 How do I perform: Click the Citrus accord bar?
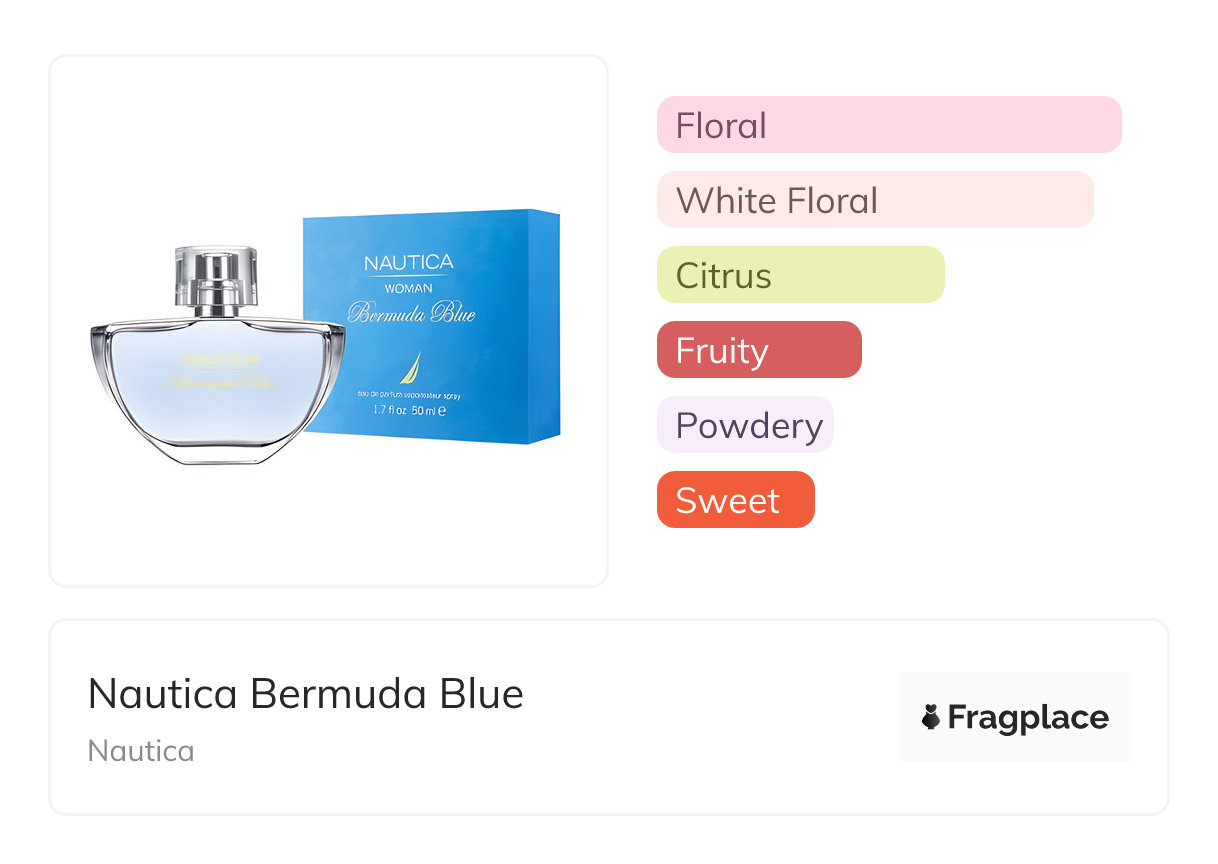(800, 275)
